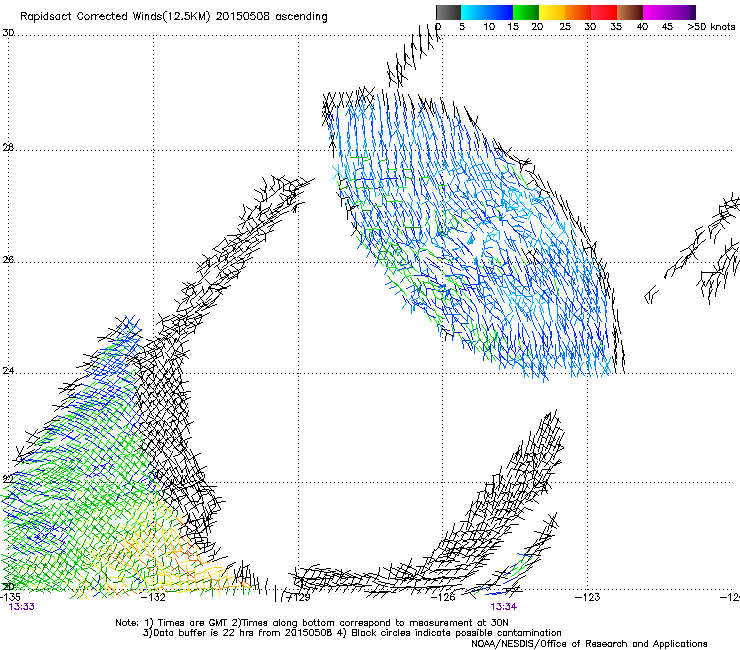Click the NOAA/NESDIS credit line
The image size is (740, 650).
[589, 644]
